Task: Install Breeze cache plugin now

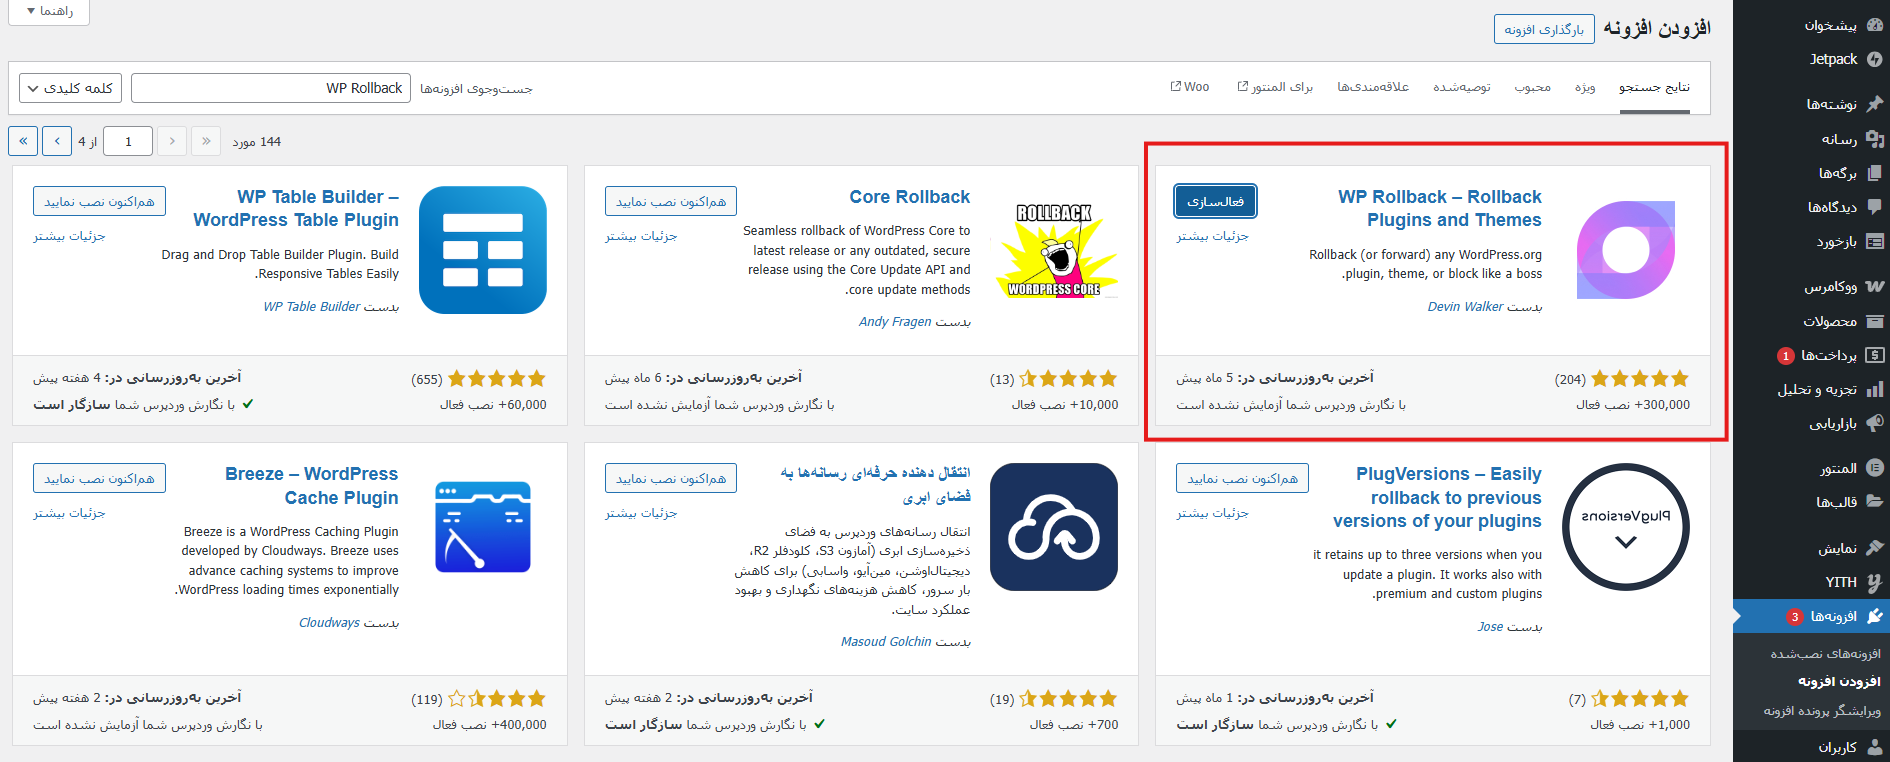Action: 99,478
